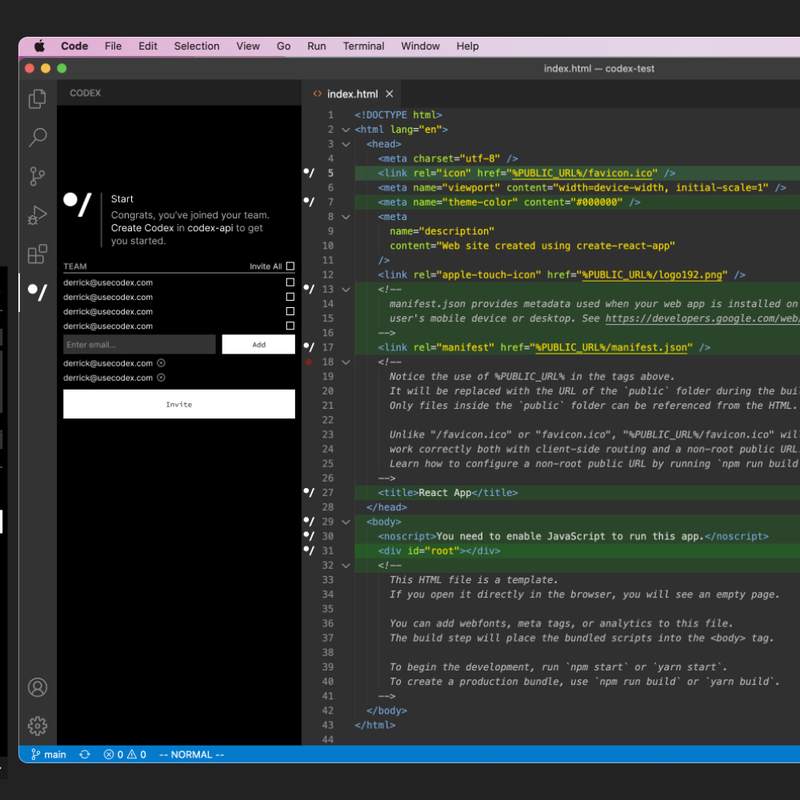
Task: Click the Codex icon in activity bar
Action: pyautogui.click(x=38, y=292)
